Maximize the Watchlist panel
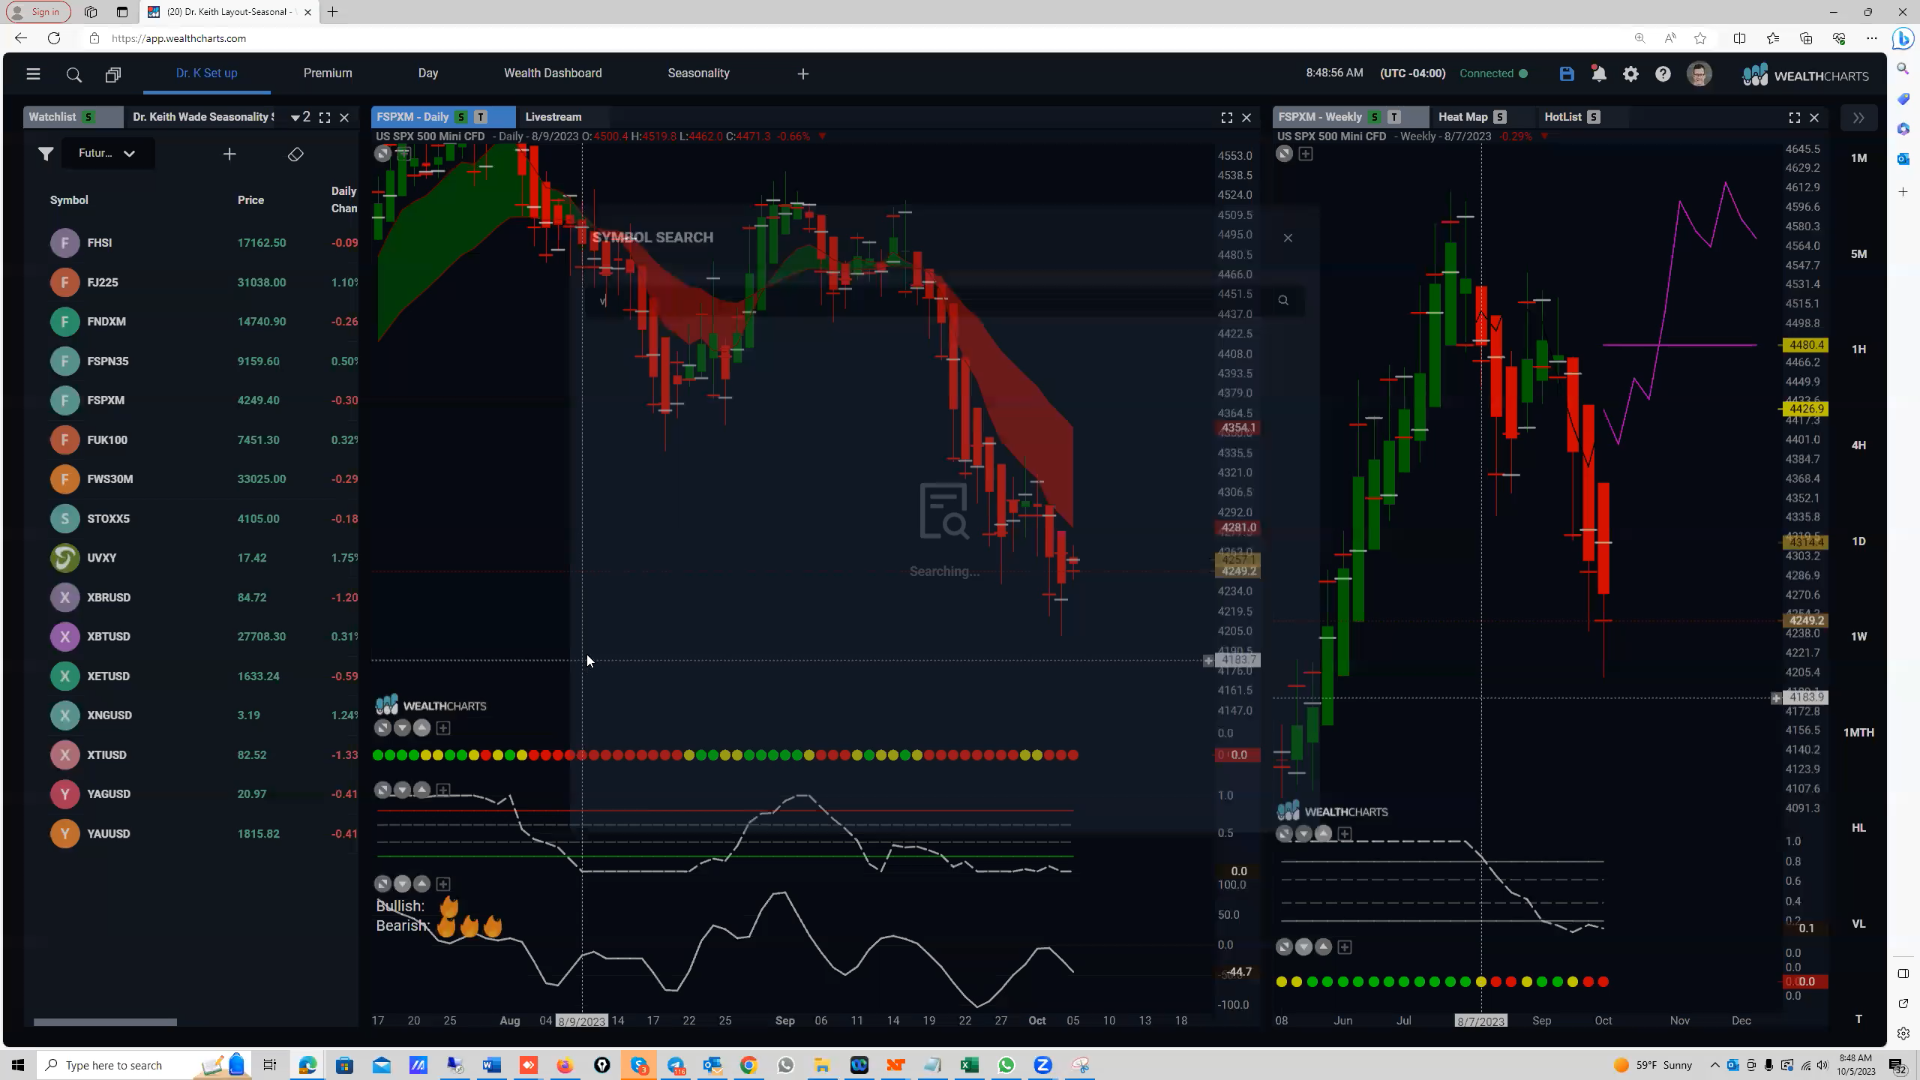 [x=325, y=118]
